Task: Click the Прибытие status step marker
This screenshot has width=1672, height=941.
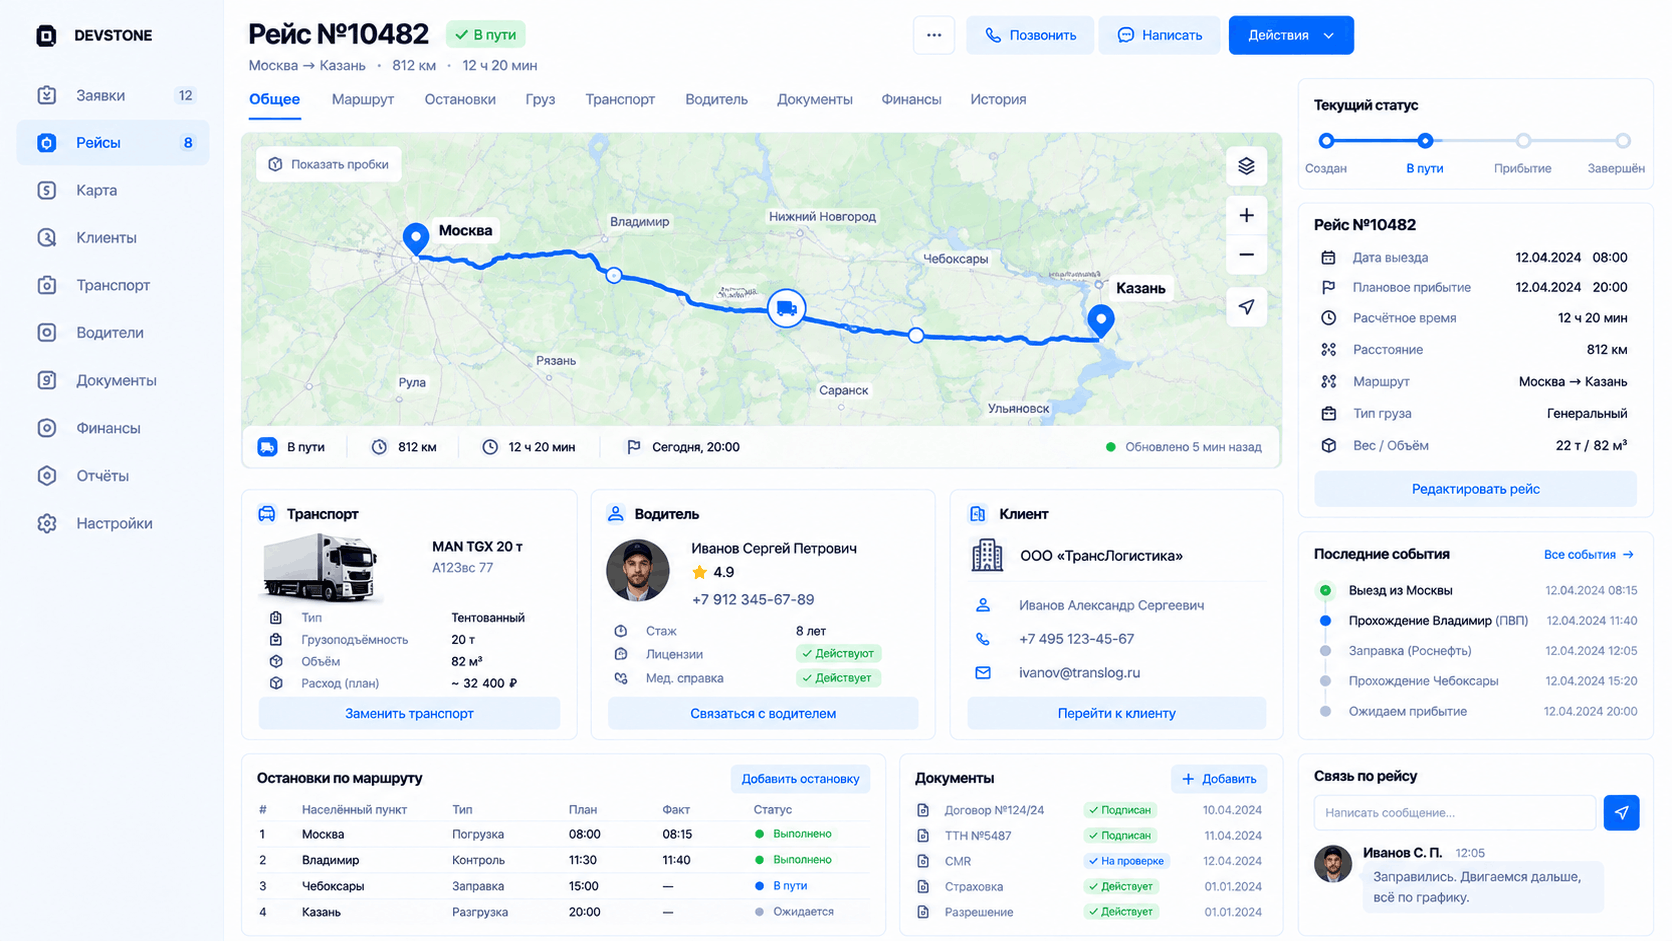Action: pos(1523,141)
